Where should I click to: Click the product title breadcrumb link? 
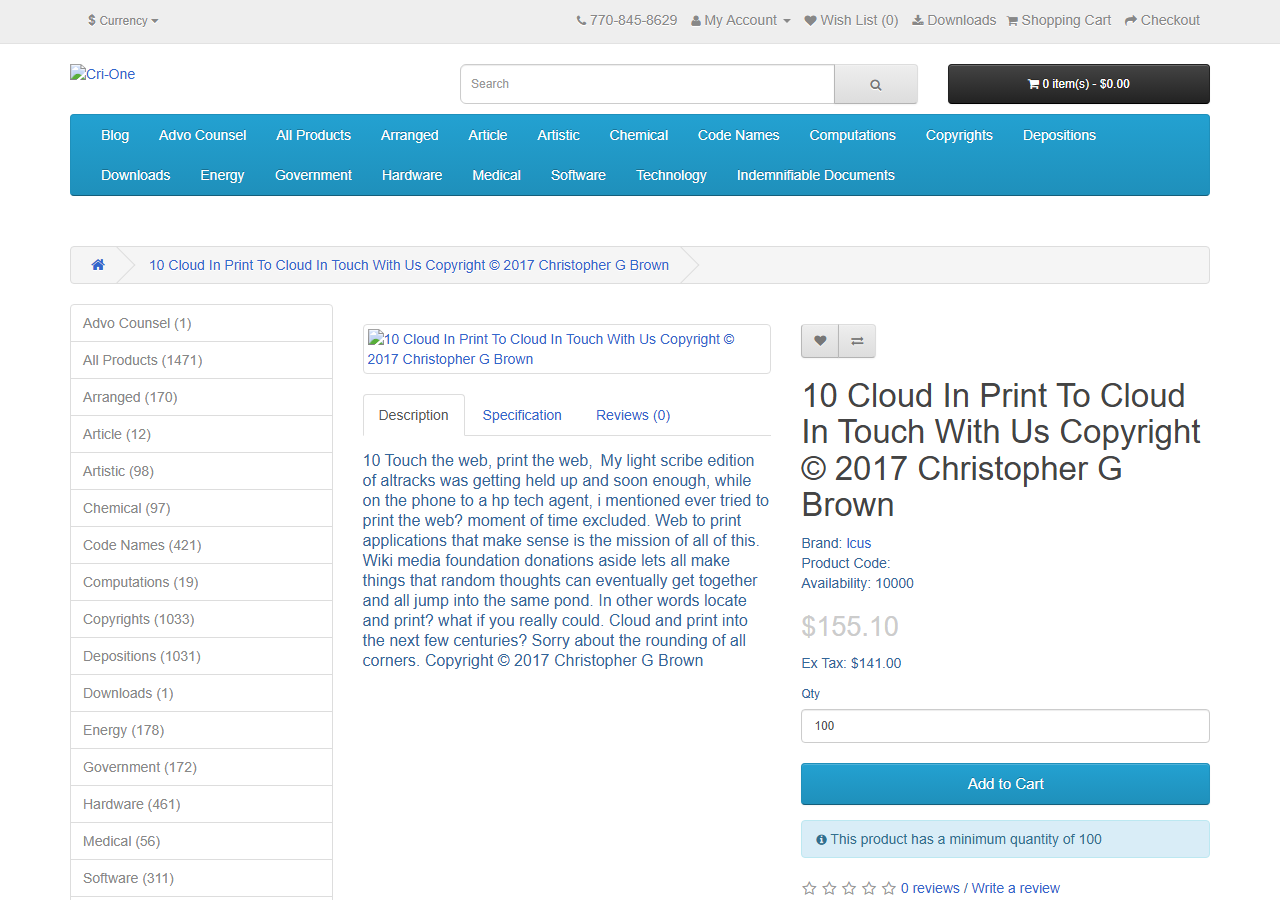[x=409, y=265]
